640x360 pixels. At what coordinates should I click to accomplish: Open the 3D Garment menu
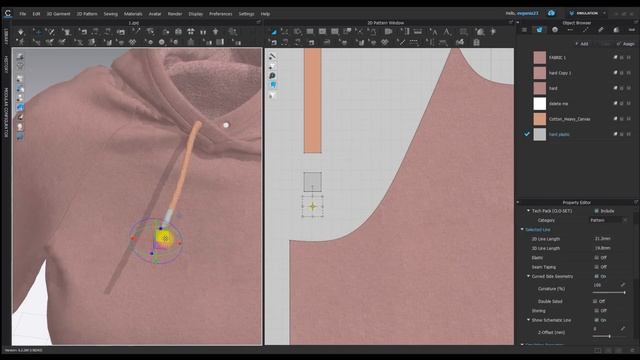(x=58, y=13)
